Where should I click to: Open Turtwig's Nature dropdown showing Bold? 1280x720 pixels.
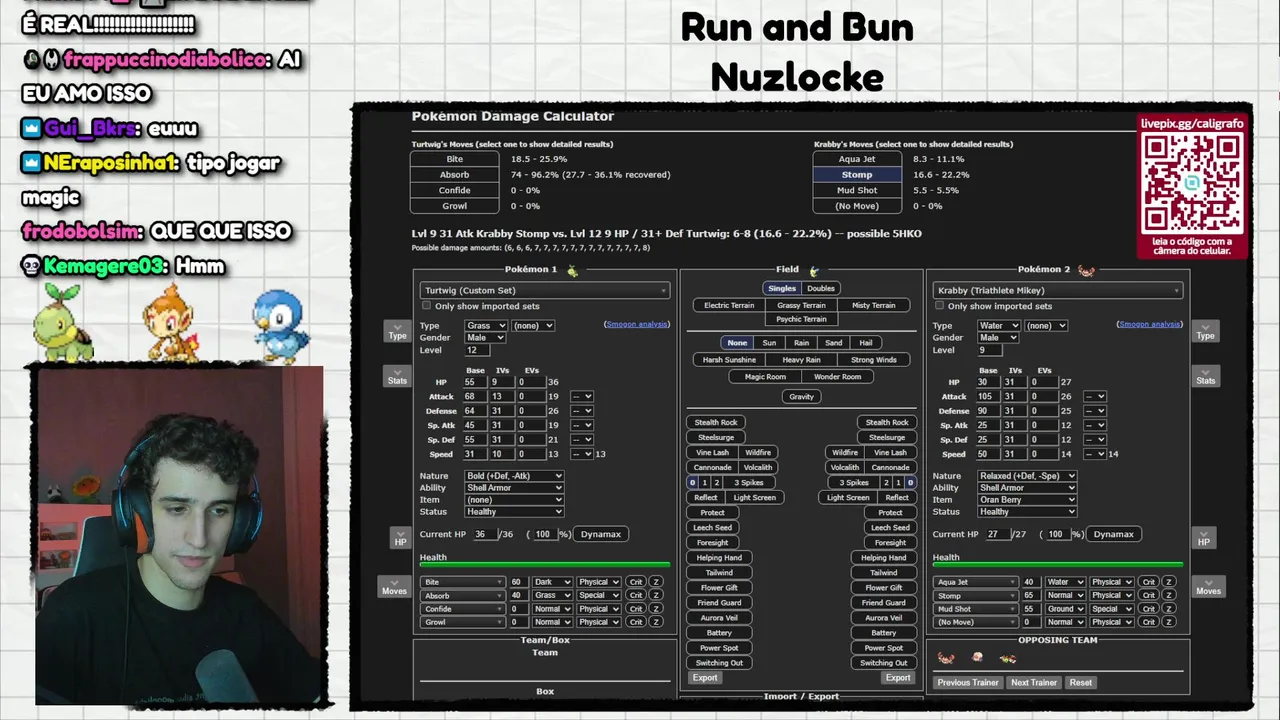tap(514, 476)
